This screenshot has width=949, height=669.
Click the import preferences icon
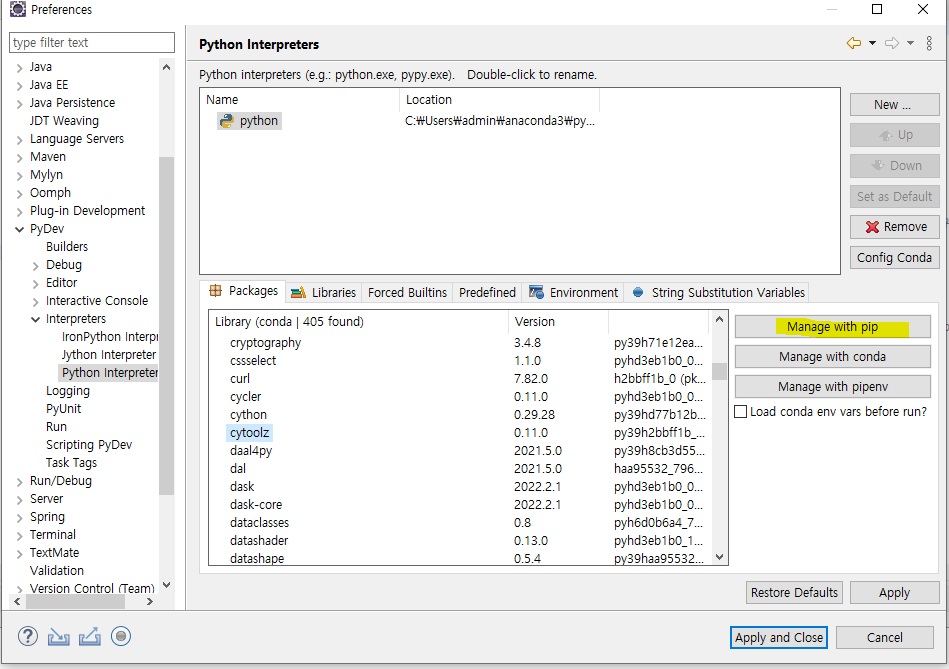coord(59,636)
